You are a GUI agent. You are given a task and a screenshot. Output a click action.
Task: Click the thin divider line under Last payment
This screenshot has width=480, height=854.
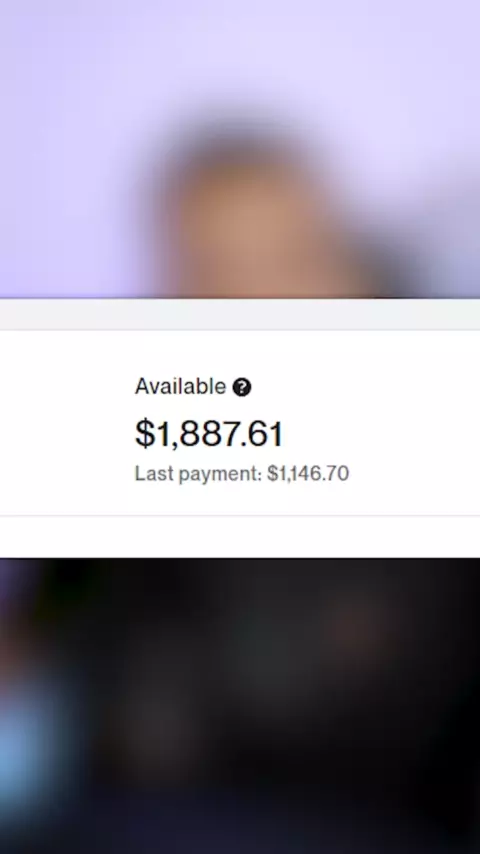240,515
